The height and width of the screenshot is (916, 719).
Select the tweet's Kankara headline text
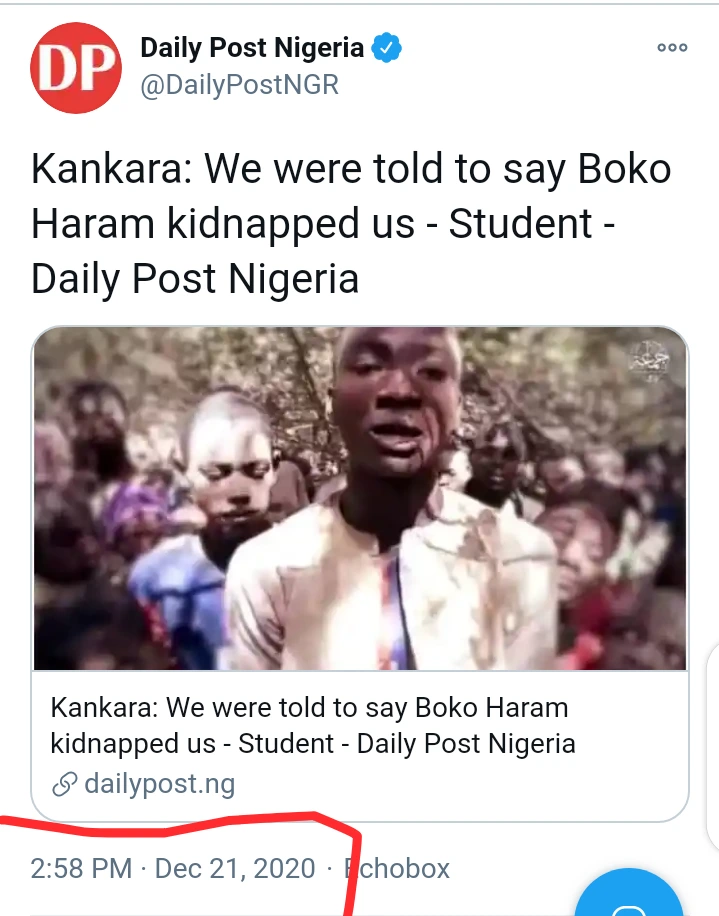tap(350, 224)
